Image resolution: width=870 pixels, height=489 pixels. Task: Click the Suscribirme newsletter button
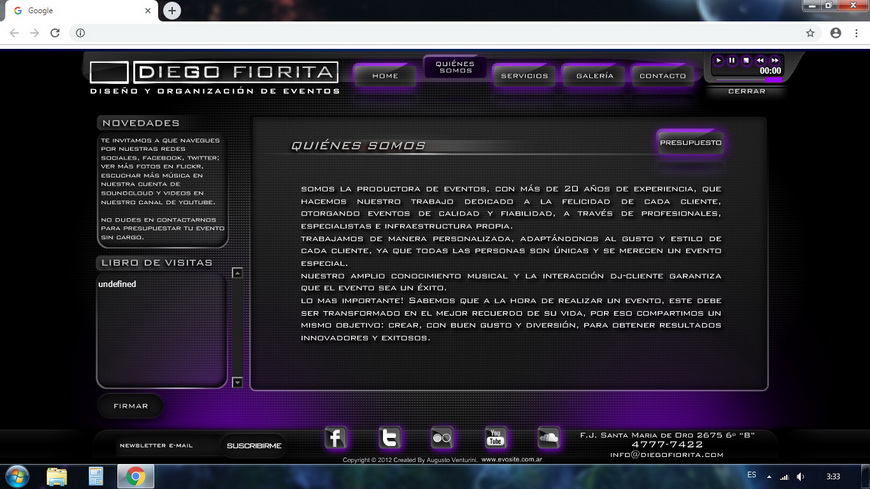pyautogui.click(x=254, y=446)
